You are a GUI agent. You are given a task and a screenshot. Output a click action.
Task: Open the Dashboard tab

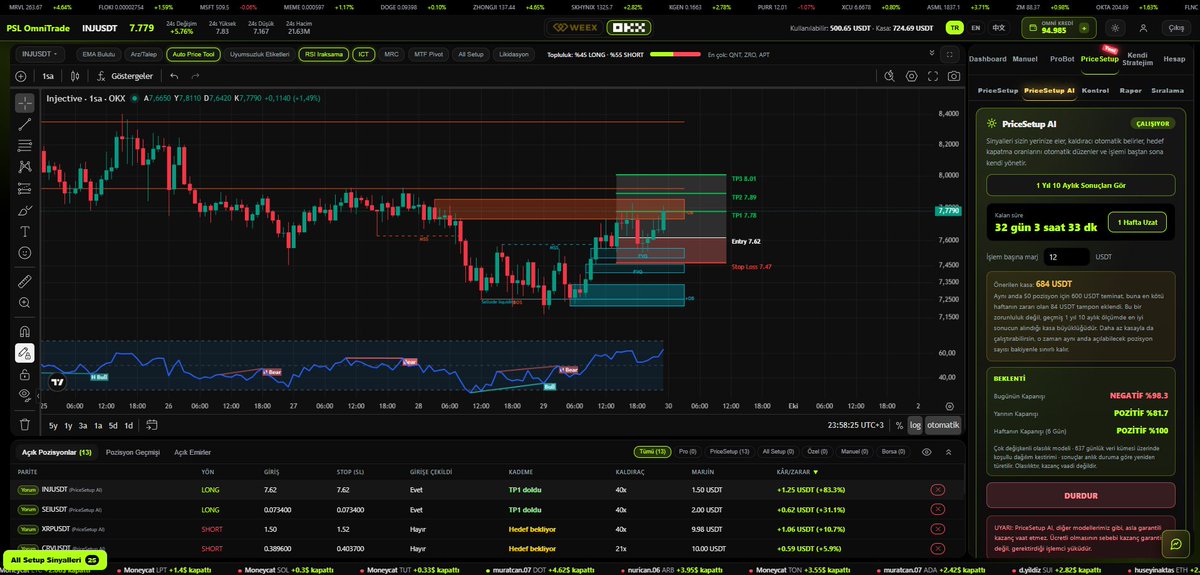pos(987,59)
